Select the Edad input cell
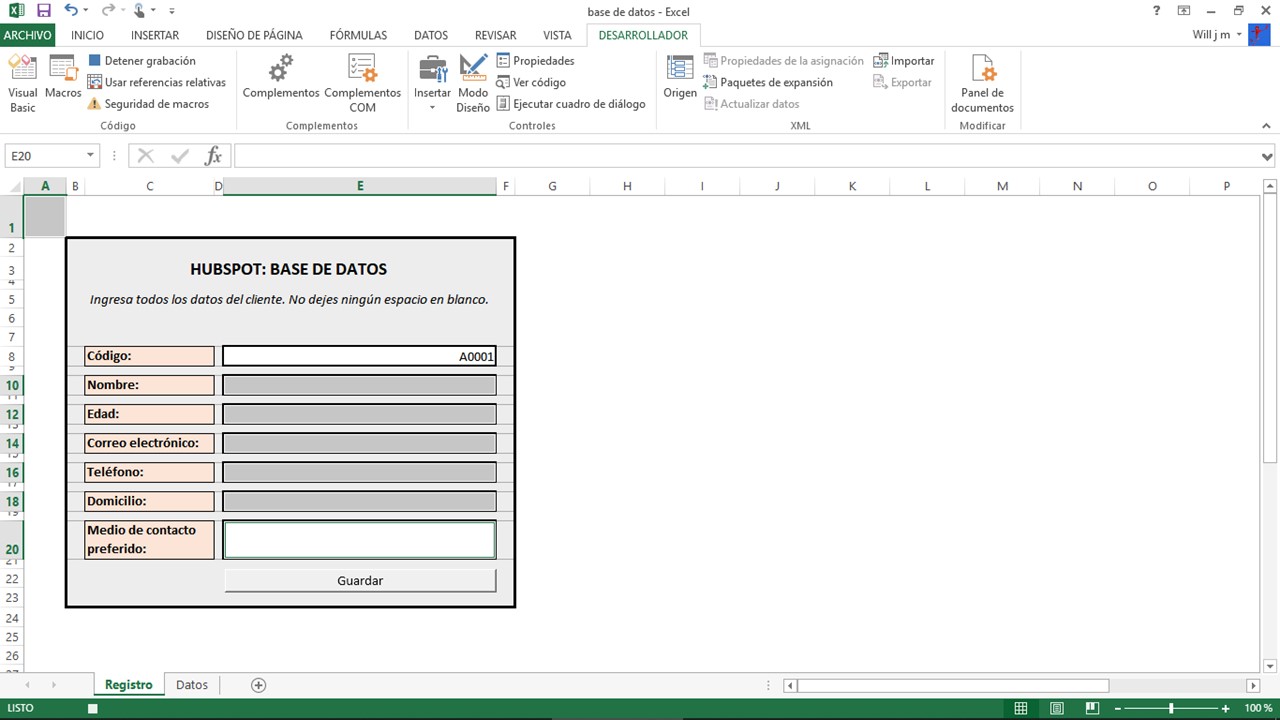This screenshot has width=1280, height=720. click(x=360, y=414)
